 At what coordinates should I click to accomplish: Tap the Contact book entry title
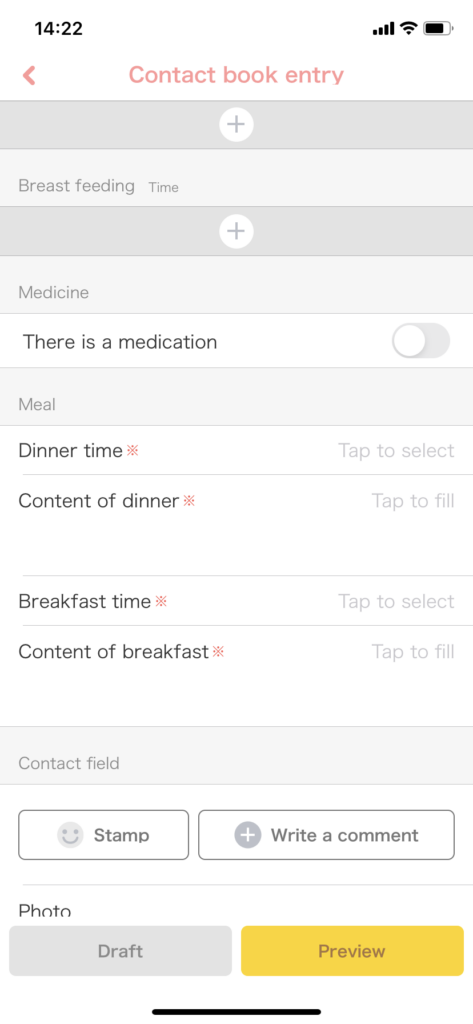pos(236,74)
